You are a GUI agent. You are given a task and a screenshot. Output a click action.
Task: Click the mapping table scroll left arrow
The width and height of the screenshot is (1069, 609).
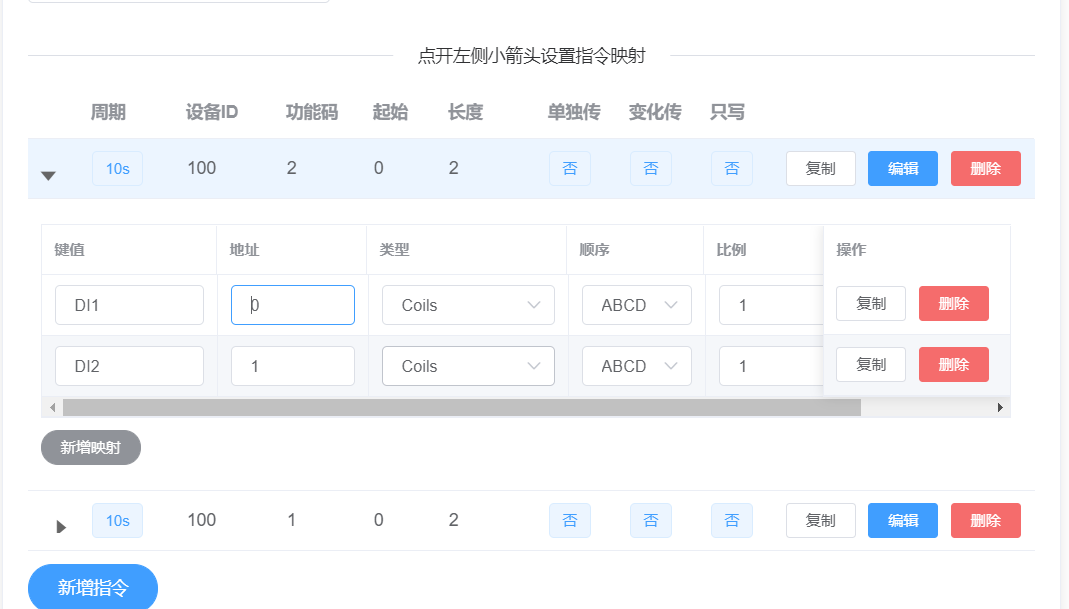[x=52, y=408]
